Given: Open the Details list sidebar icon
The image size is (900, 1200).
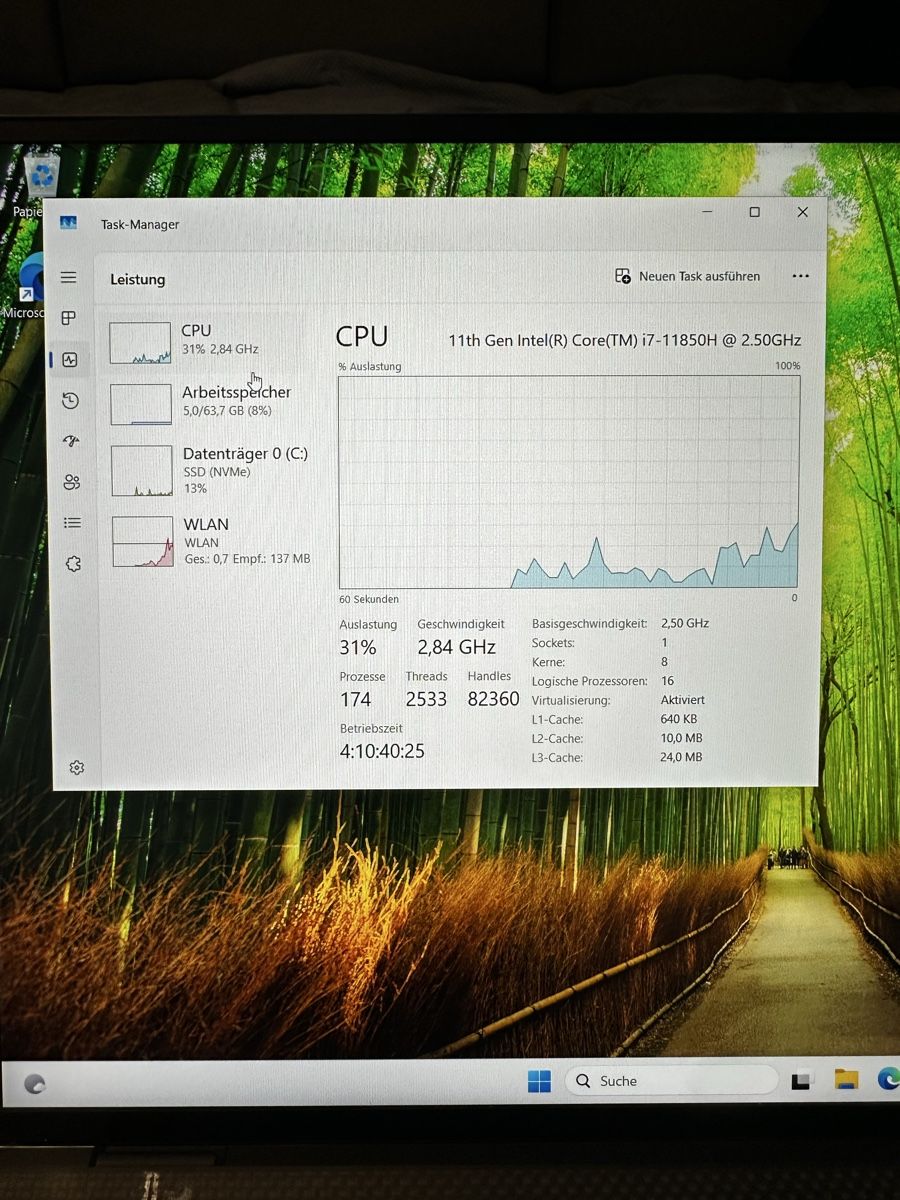Looking at the screenshot, I should coord(72,522).
